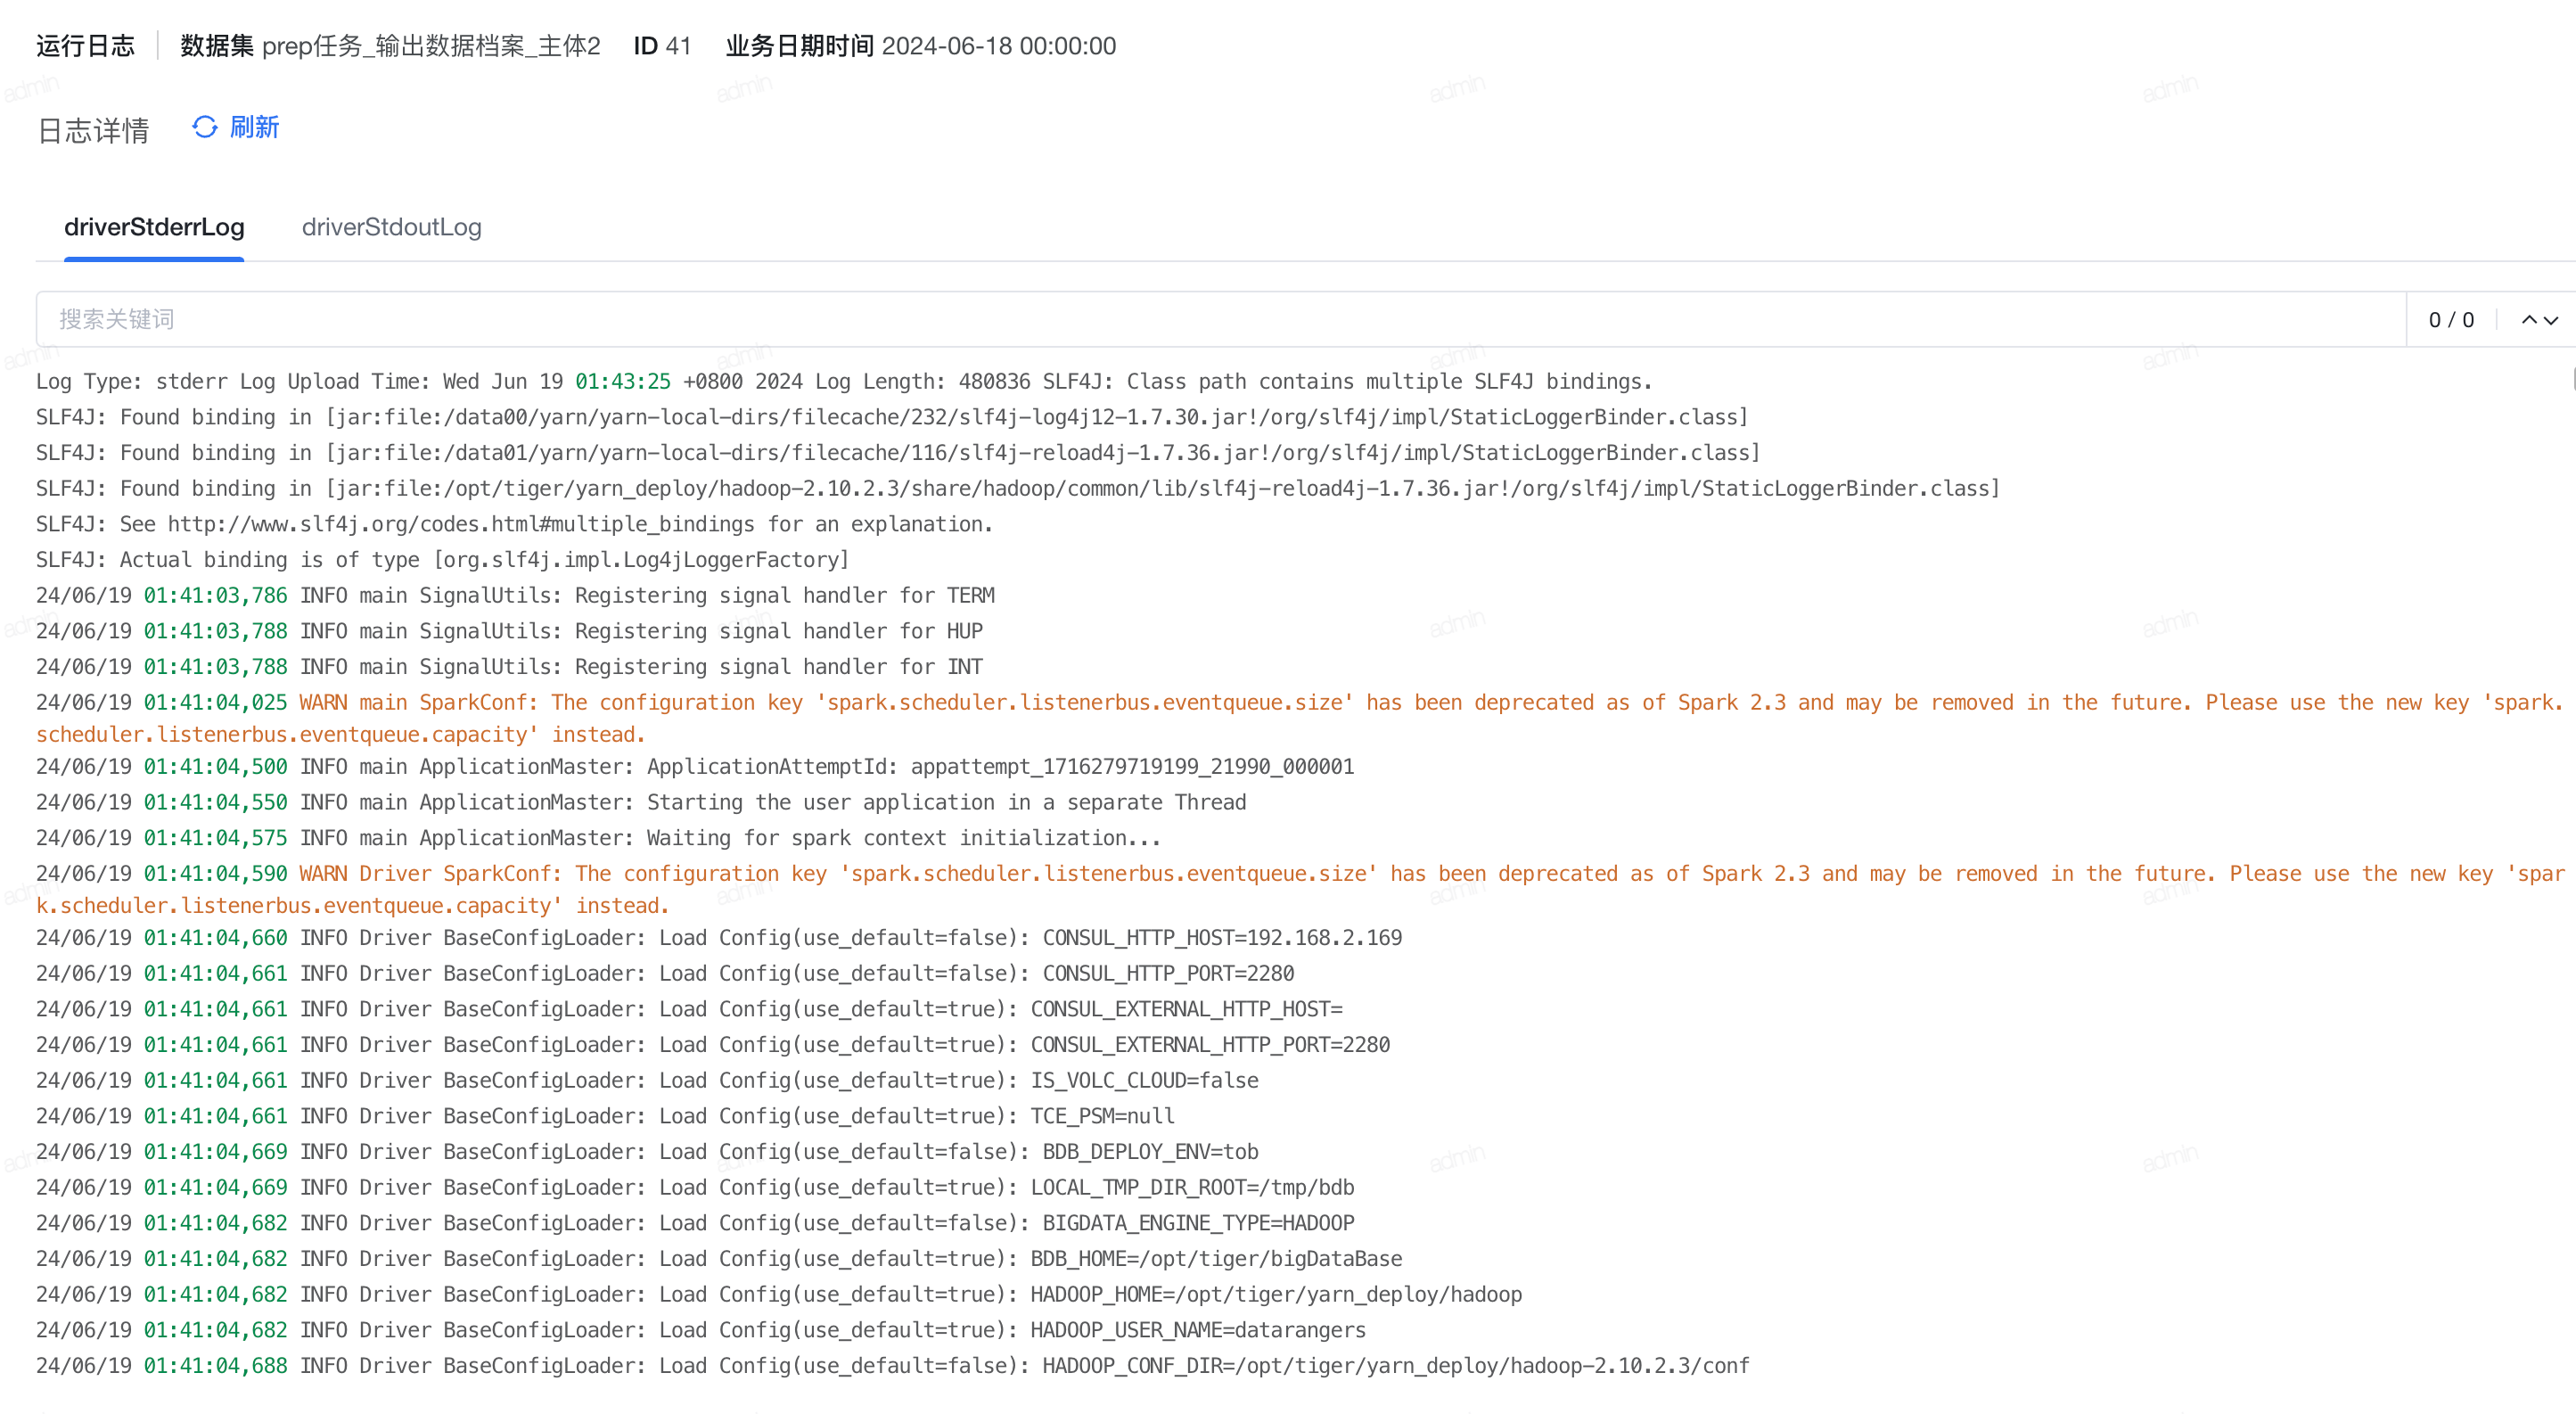The height and width of the screenshot is (1414, 2576).
Task: Click the slf4j-log4j12-1.7.30.jar binding line
Action: pos(892,417)
